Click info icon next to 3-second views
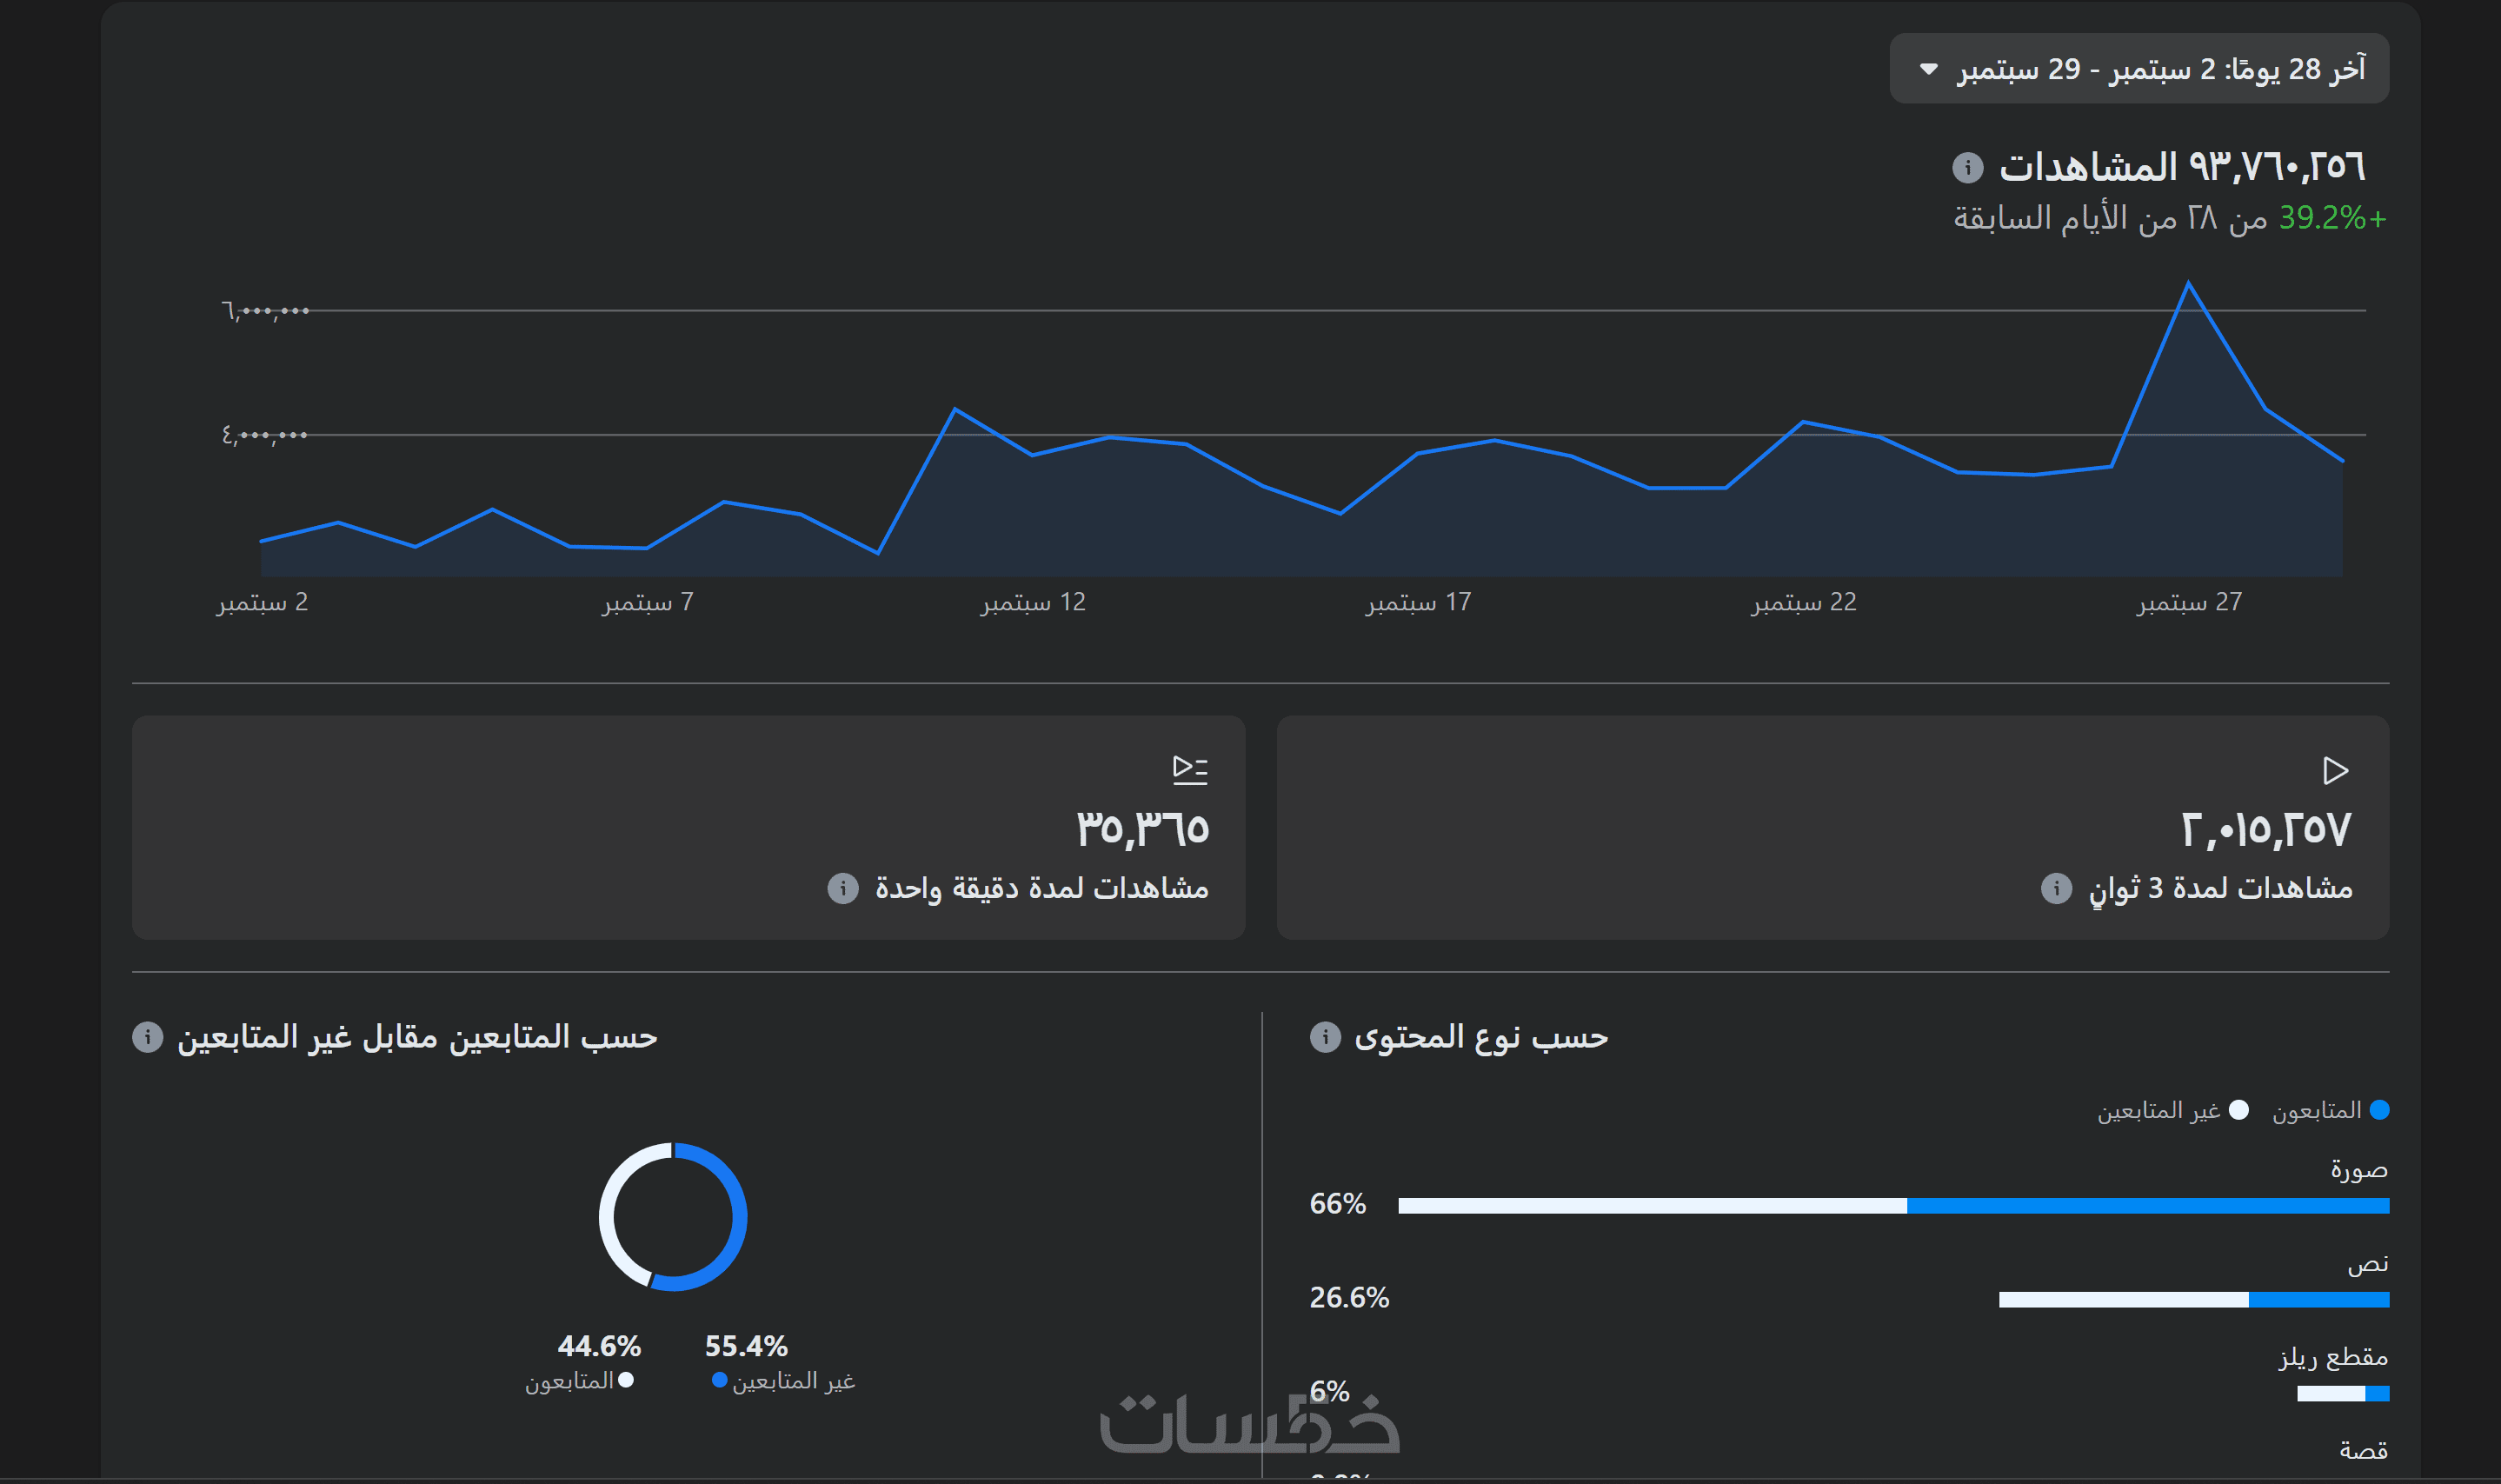Screen dimensions: 2501x1484 coord(2055,887)
